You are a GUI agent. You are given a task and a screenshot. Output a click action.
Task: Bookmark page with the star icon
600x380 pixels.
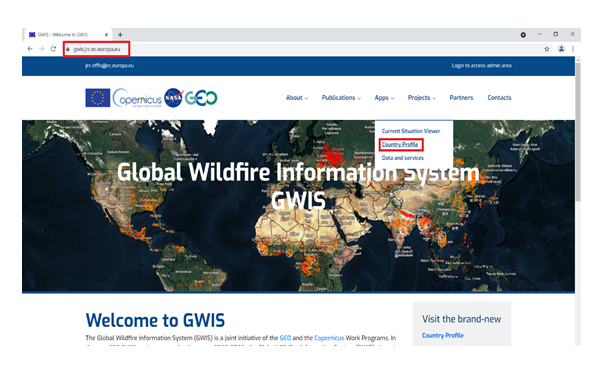coord(547,49)
